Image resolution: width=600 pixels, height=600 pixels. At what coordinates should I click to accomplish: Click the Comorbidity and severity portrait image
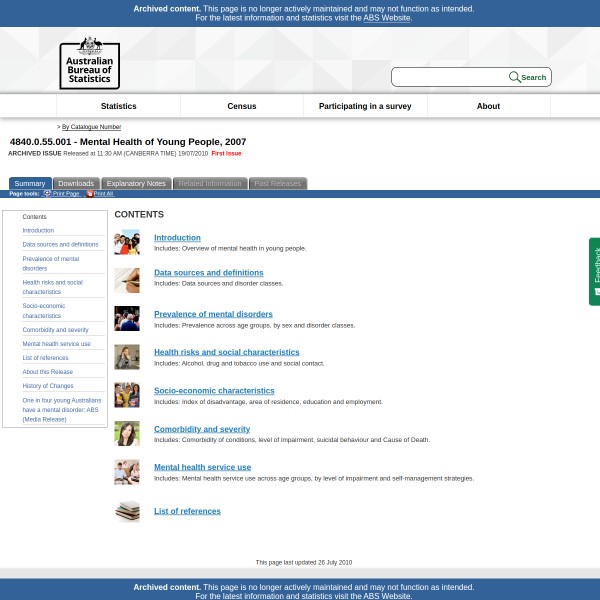click(x=127, y=433)
